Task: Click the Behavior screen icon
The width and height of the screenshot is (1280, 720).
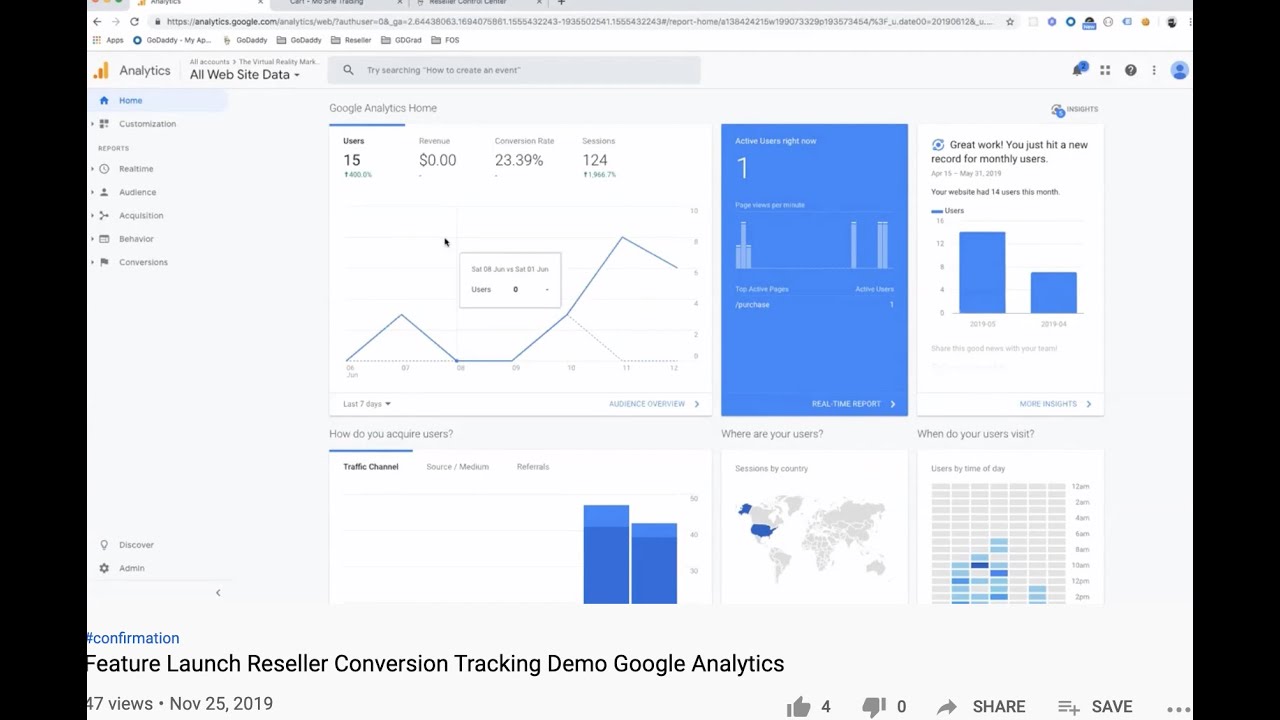Action: (104, 239)
